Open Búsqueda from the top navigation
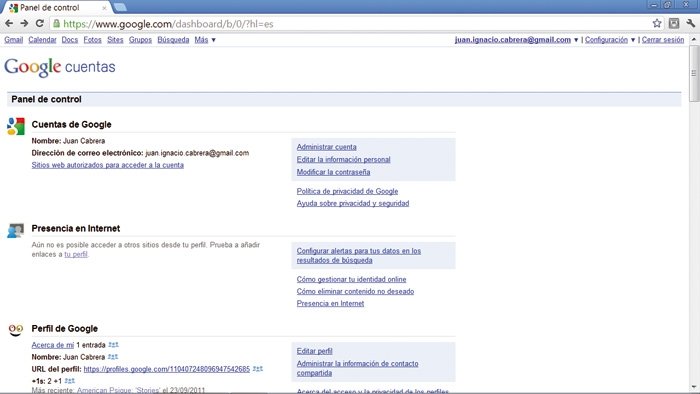This screenshot has height=394, width=700. 173,40
